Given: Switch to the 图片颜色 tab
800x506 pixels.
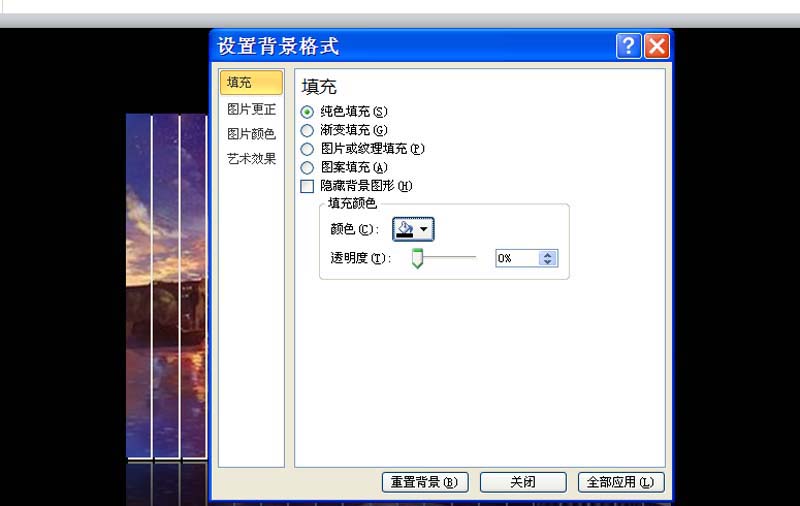Looking at the screenshot, I should [251, 134].
